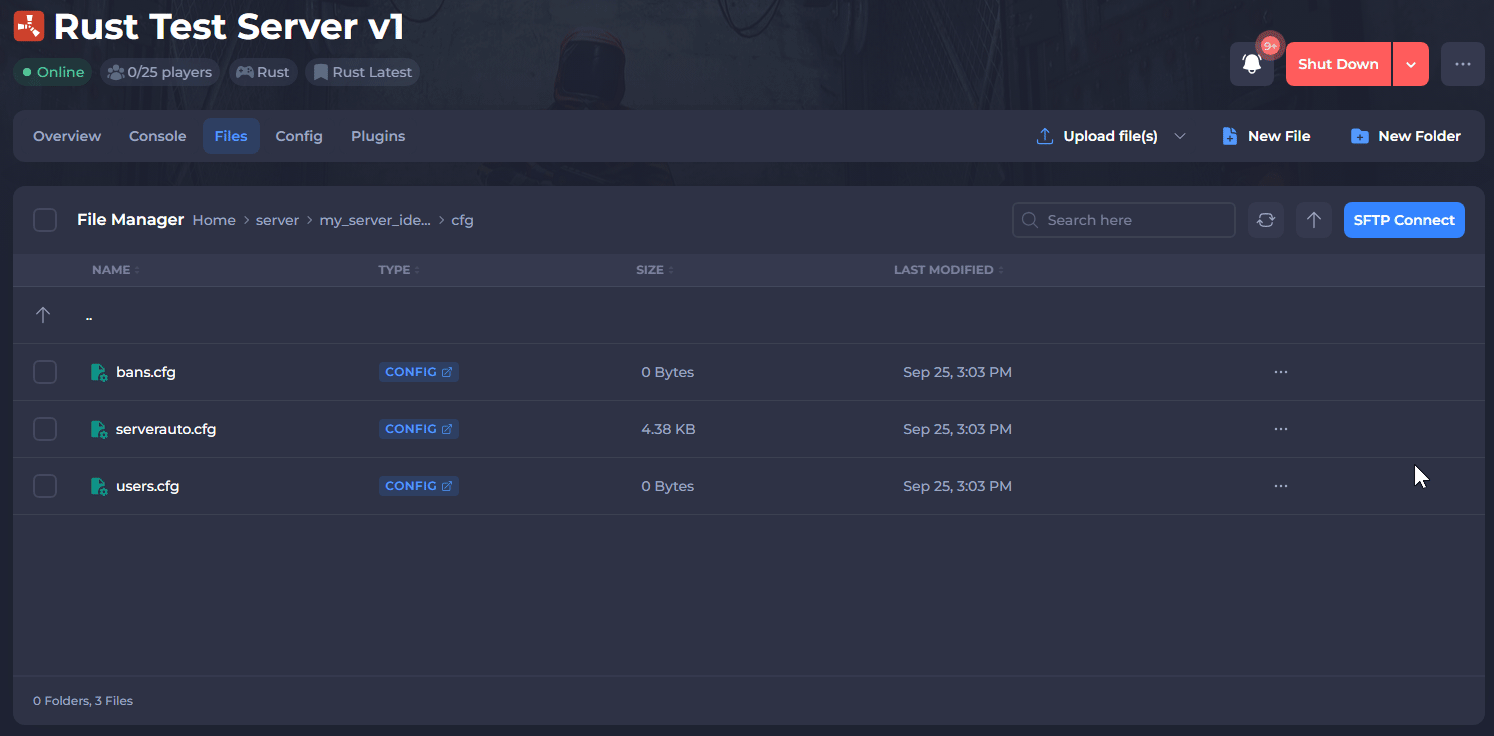Open the three-dot menu for serverauto.cfg
The height and width of the screenshot is (736, 1494).
(x=1280, y=429)
